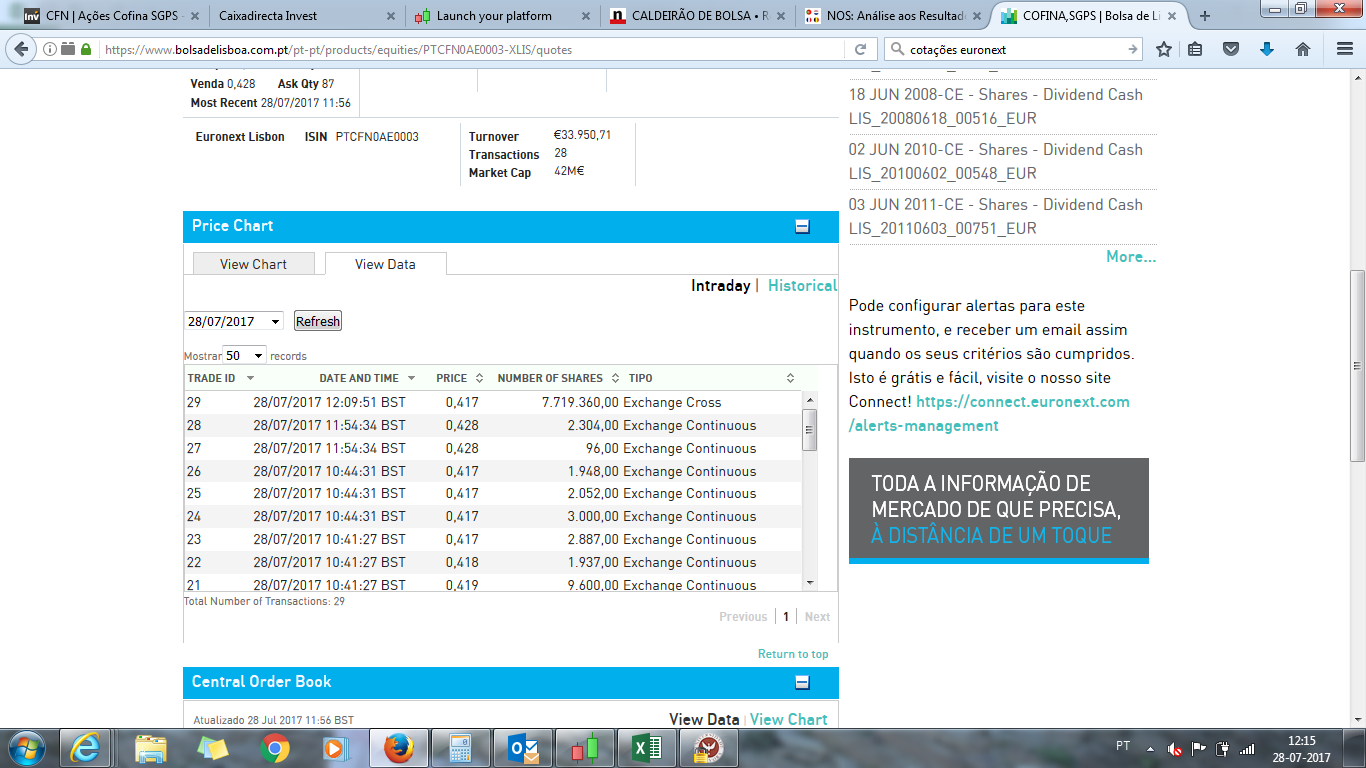Open the mobile app promo banner

999,510
